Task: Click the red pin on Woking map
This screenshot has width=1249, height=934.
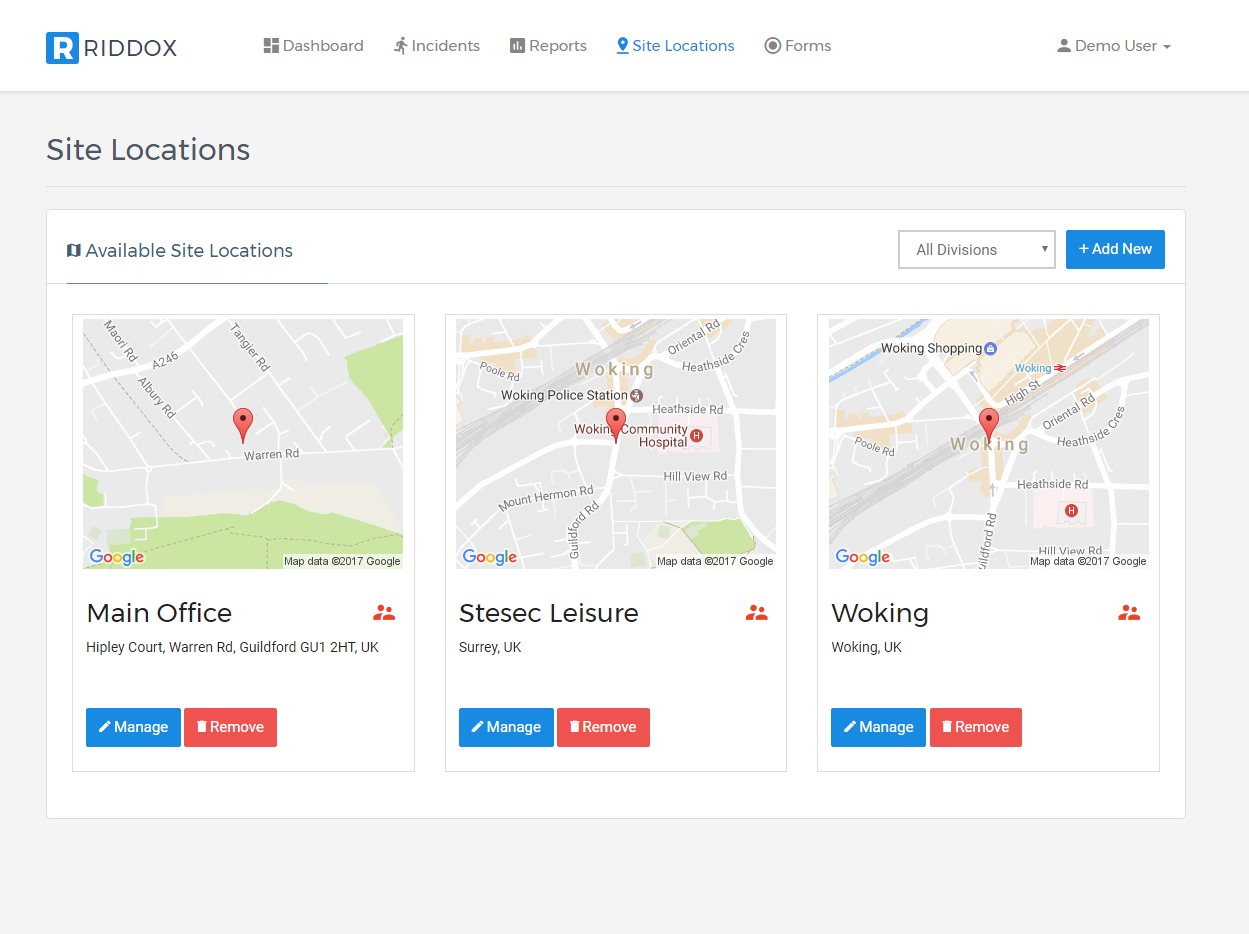Action: 989,424
